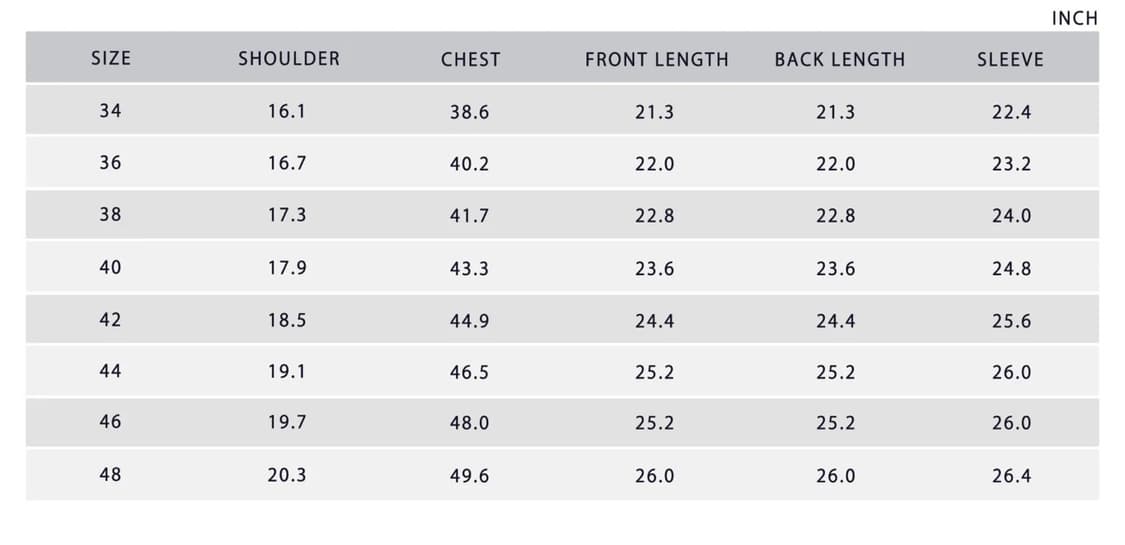The width and height of the screenshot is (1125, 545).
Task: Click the SIZE column header
Action: point(110,58)
